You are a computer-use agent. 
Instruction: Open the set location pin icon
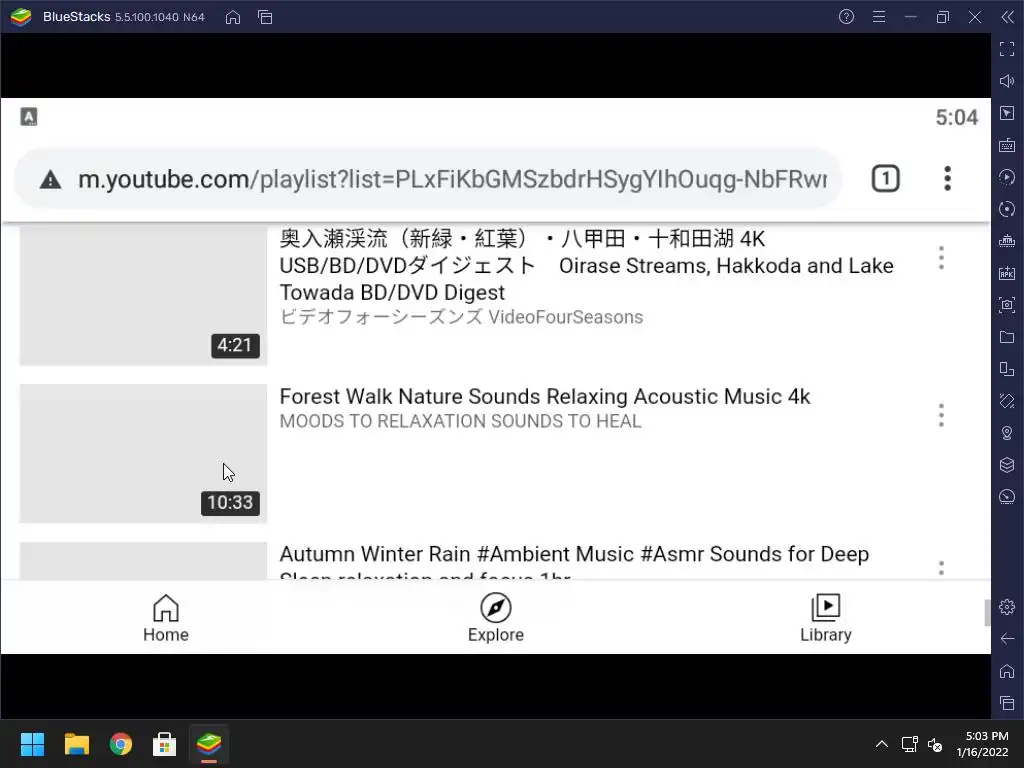[1007, 433]
